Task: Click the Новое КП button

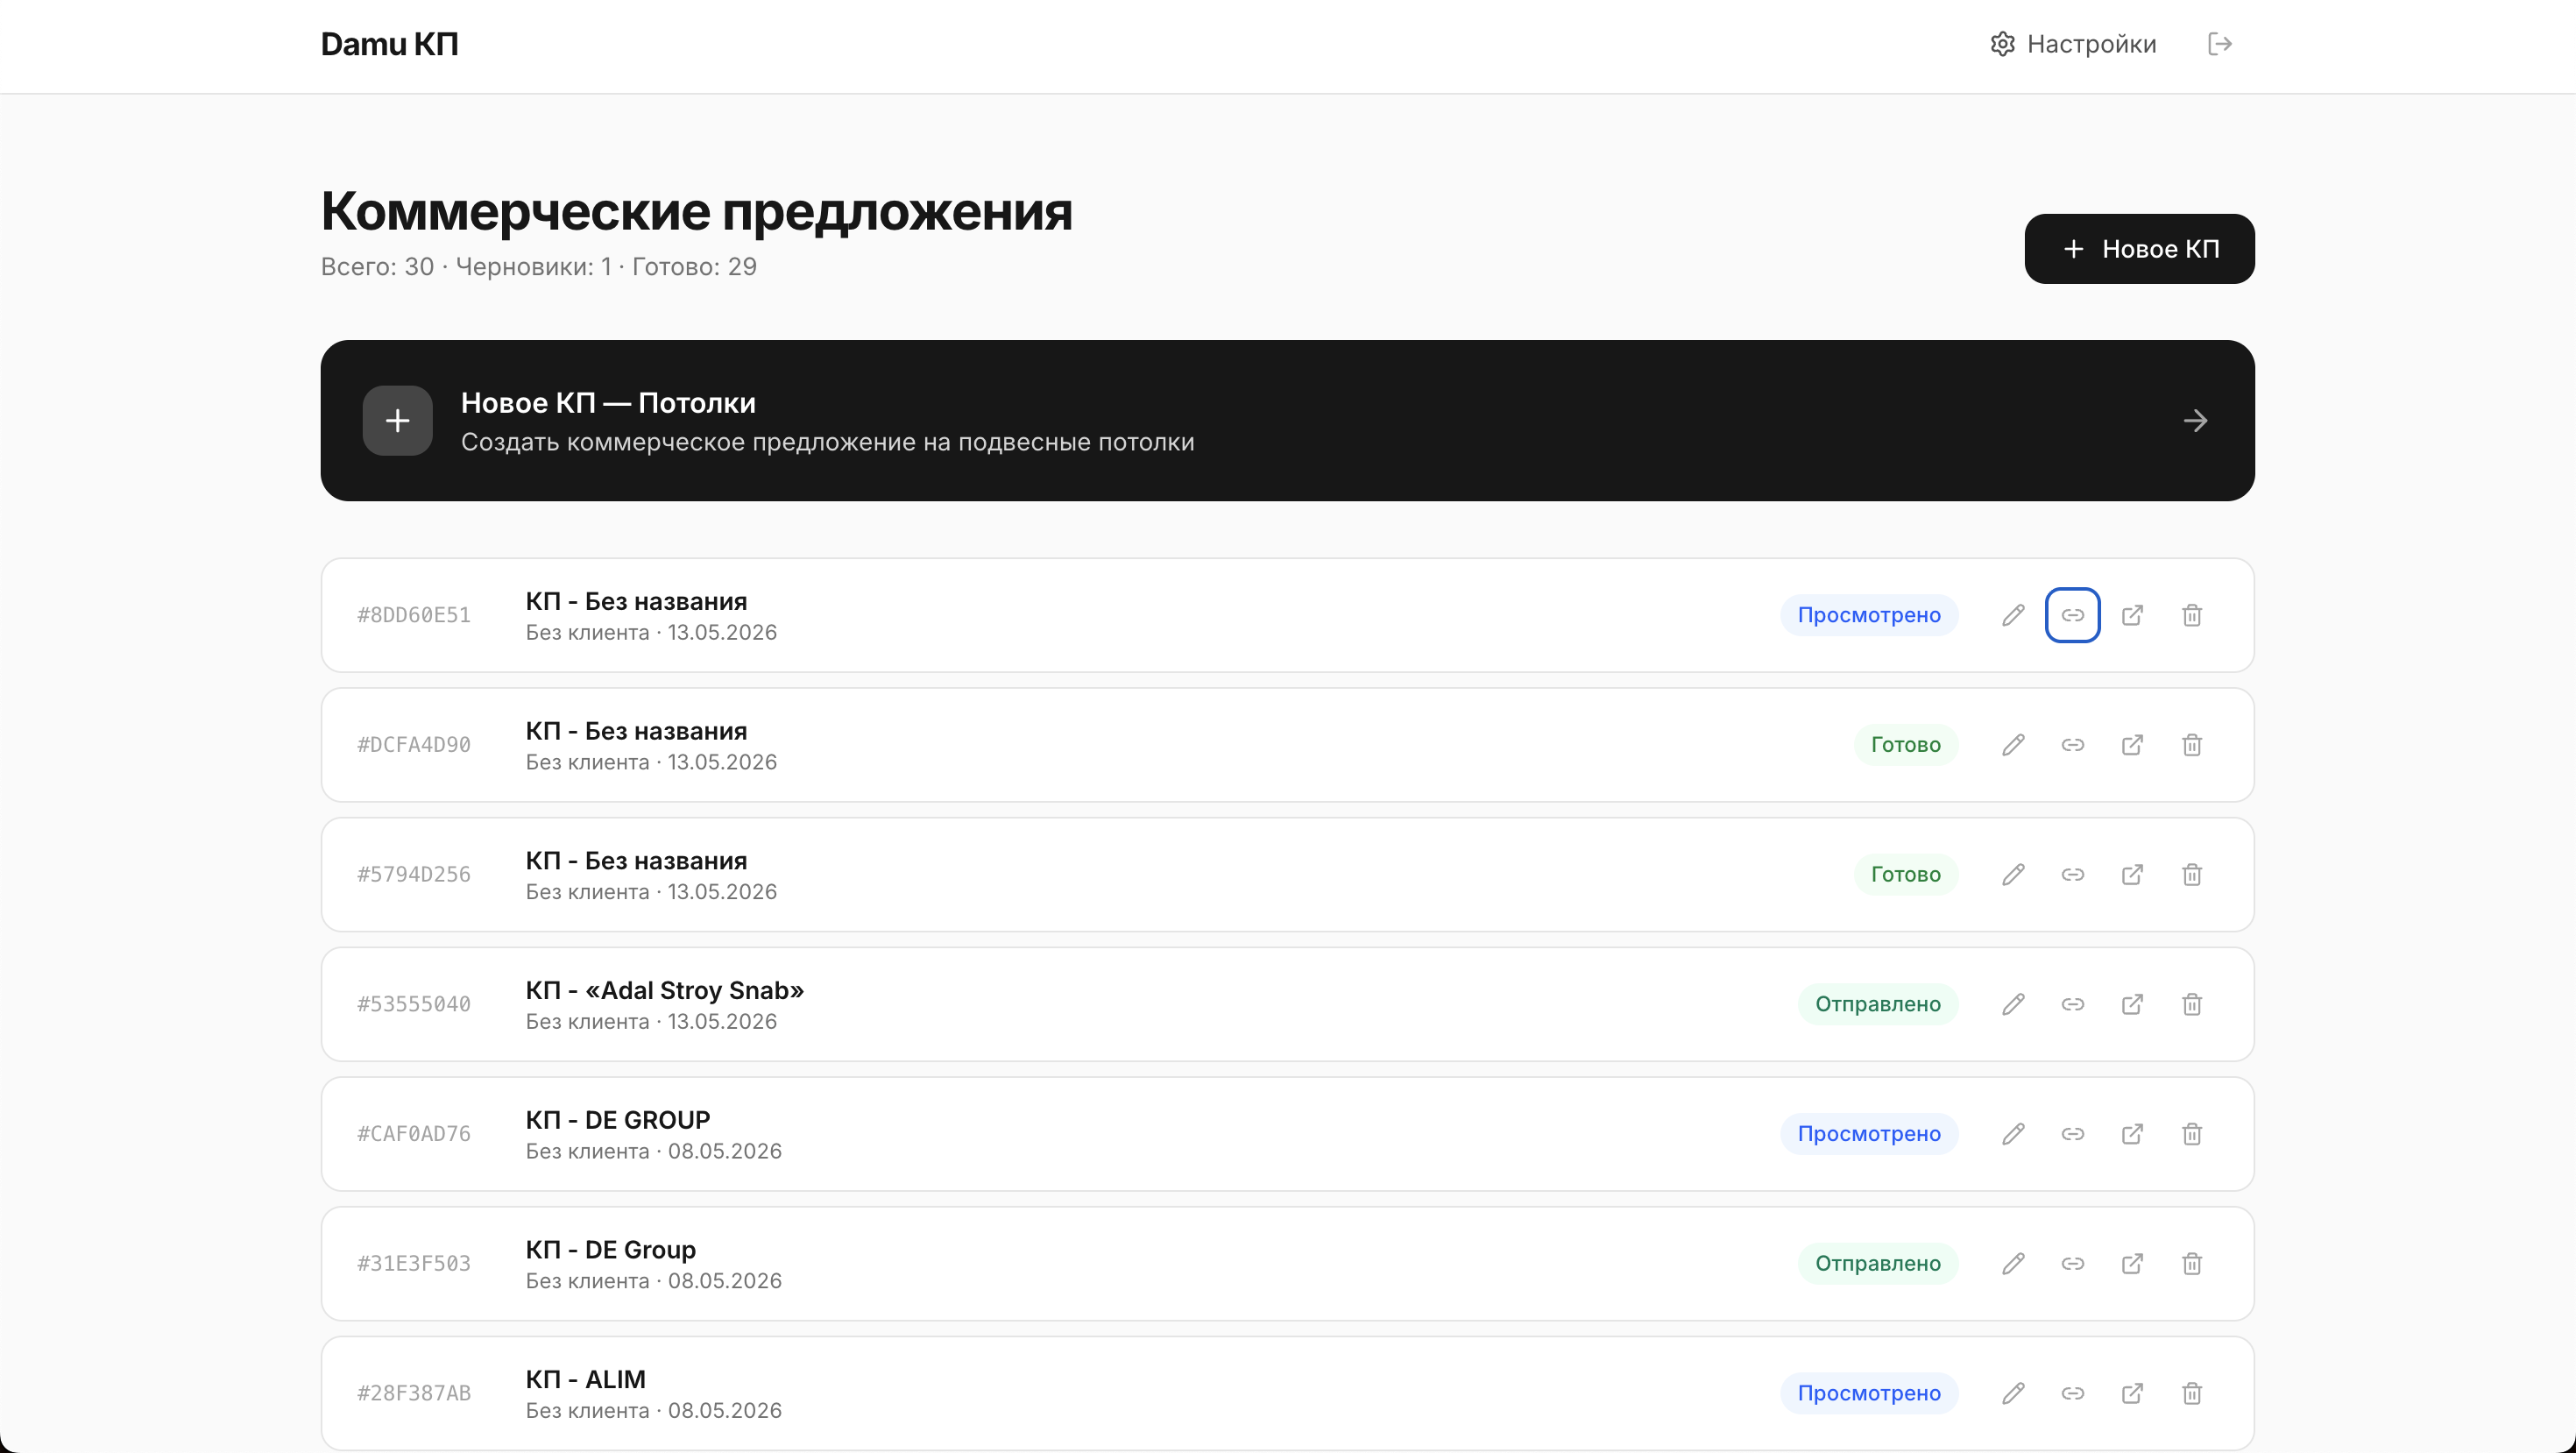Action: pyautogui.click(x=2139, y=249)
